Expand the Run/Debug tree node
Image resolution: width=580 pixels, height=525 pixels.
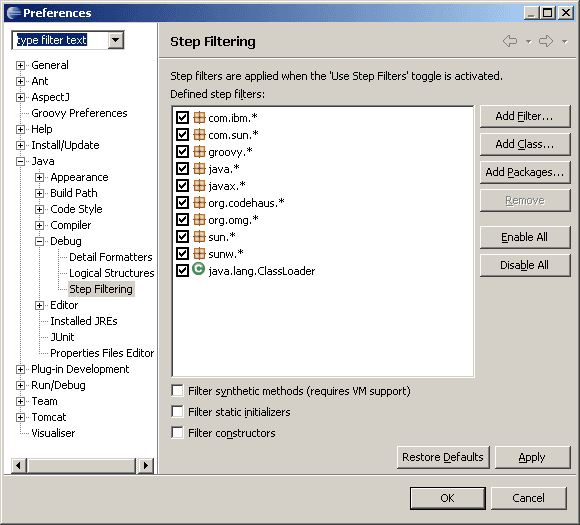click(21, 386)
